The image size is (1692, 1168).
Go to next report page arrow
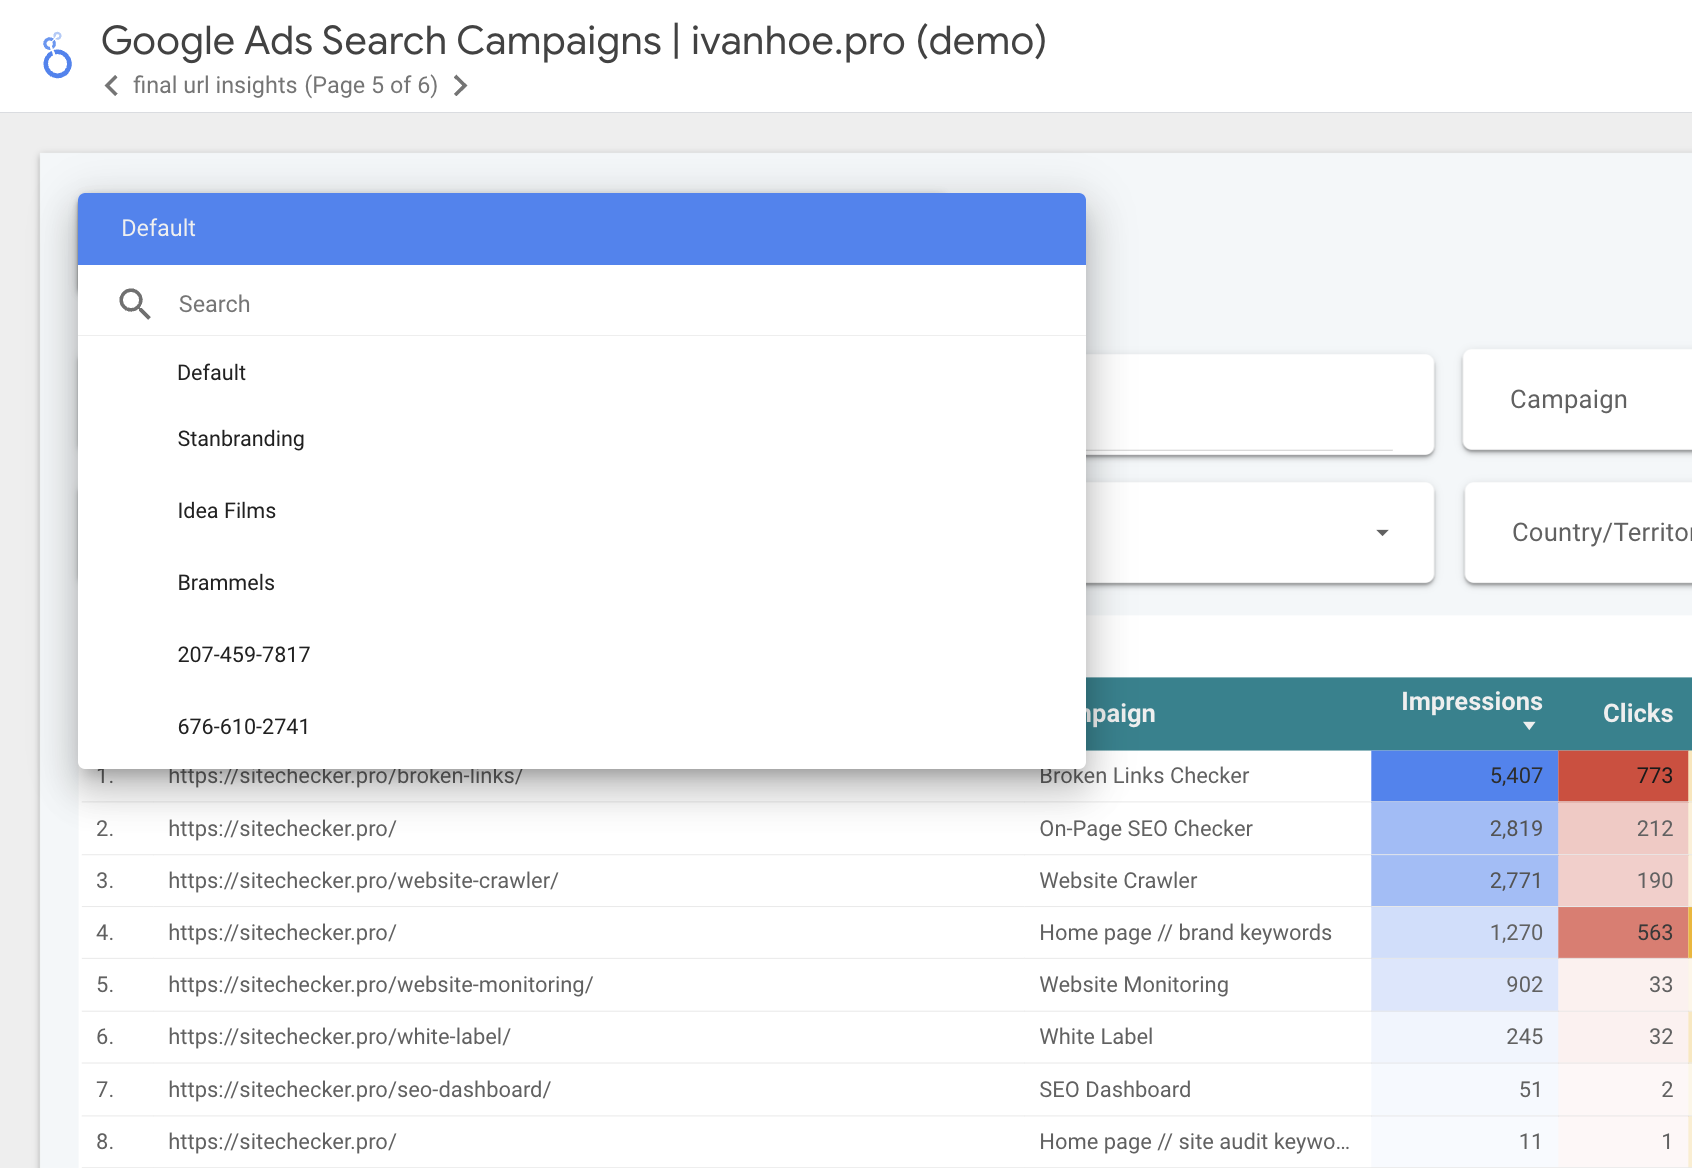[x=460, y=86]
